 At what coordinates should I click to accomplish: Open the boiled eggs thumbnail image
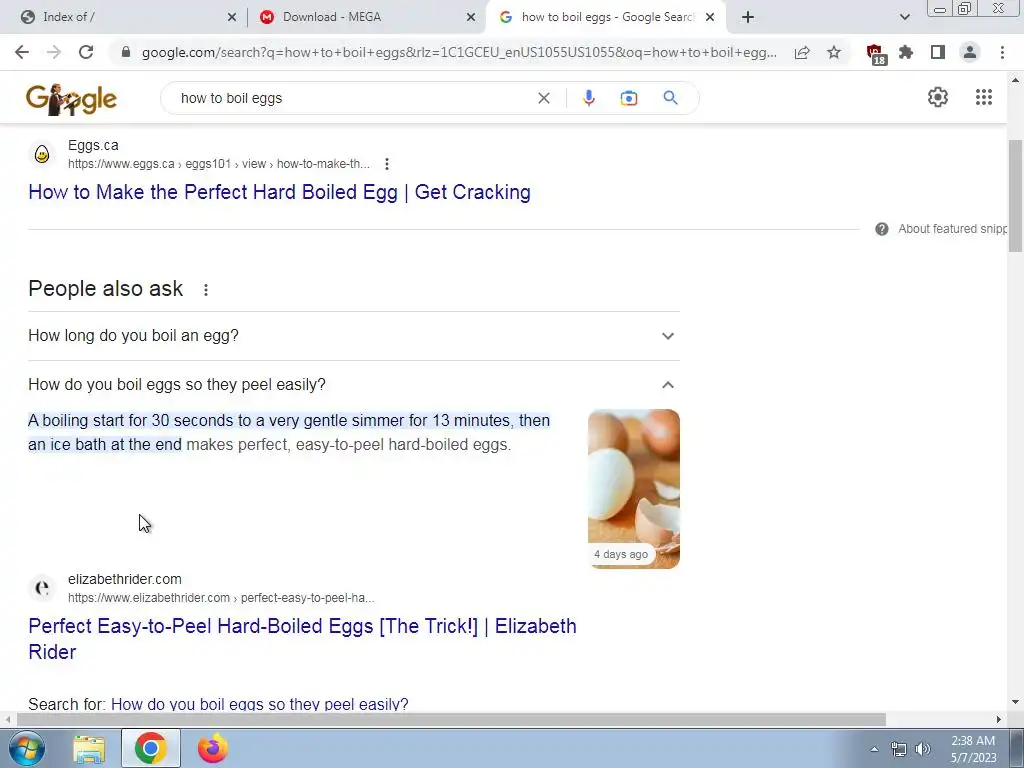633,488
